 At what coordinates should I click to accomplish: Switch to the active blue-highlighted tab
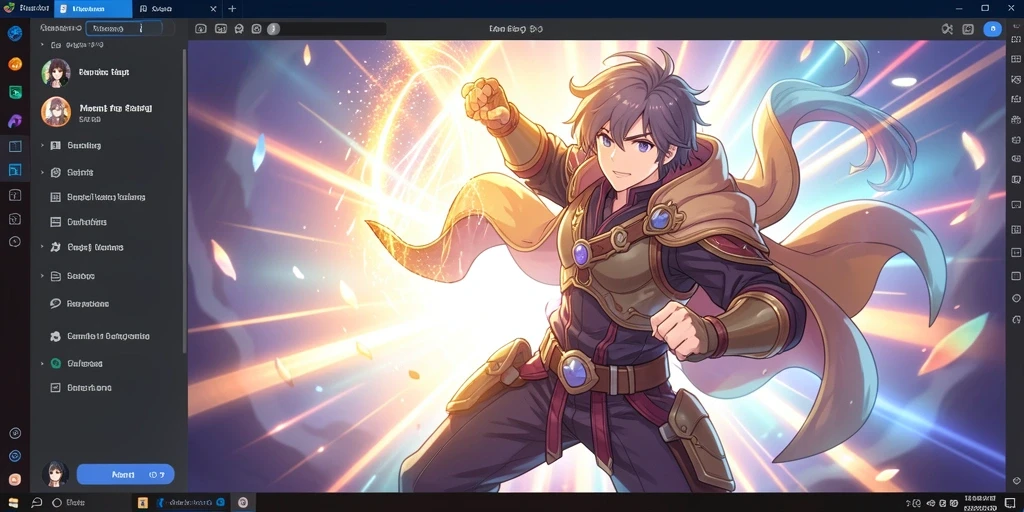[x=93, y=9]
